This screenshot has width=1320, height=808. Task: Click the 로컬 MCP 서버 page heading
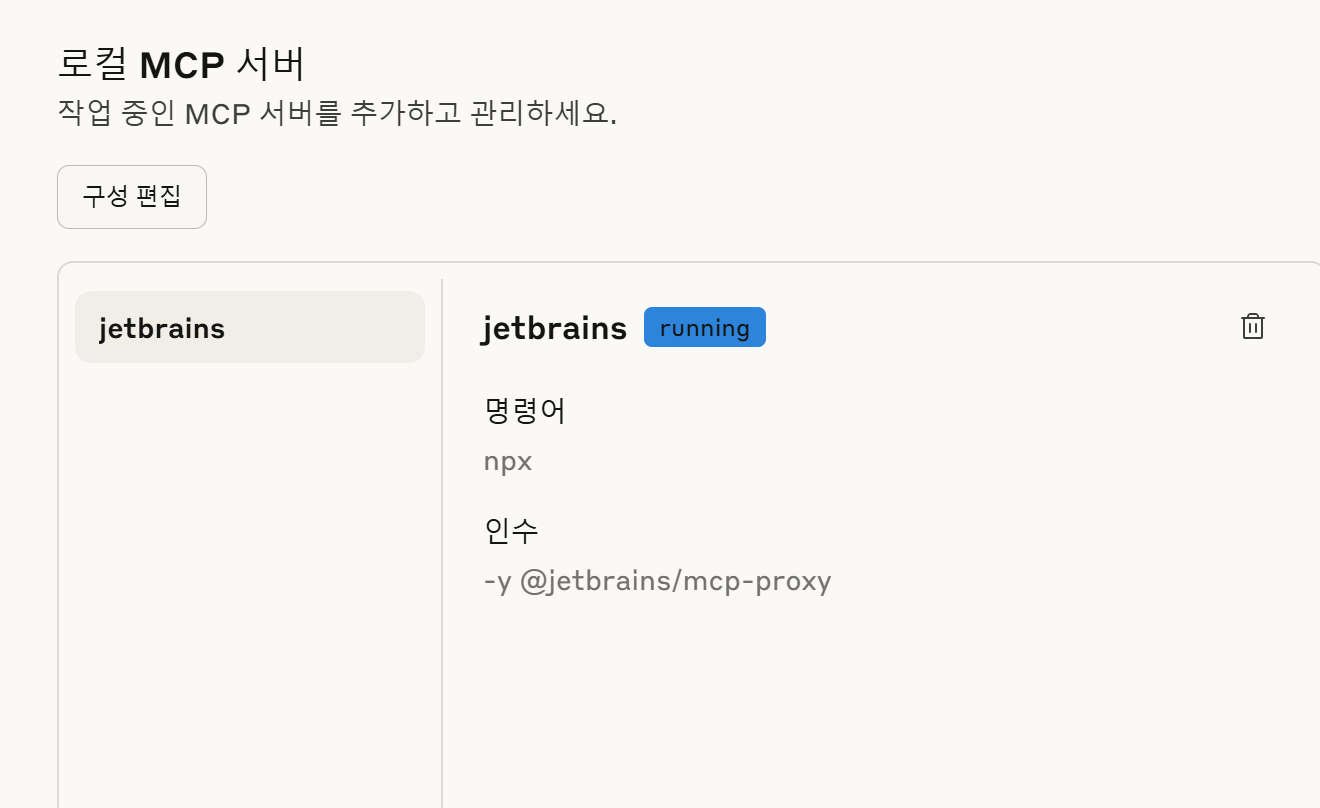pyautogui.click(x=181, y=65)
